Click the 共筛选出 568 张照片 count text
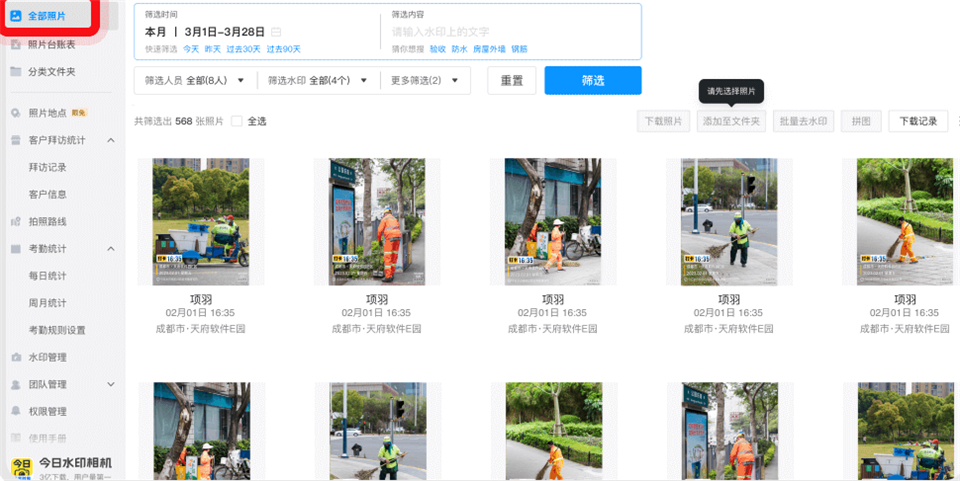The image size is (960, 481). coord(179,121)
